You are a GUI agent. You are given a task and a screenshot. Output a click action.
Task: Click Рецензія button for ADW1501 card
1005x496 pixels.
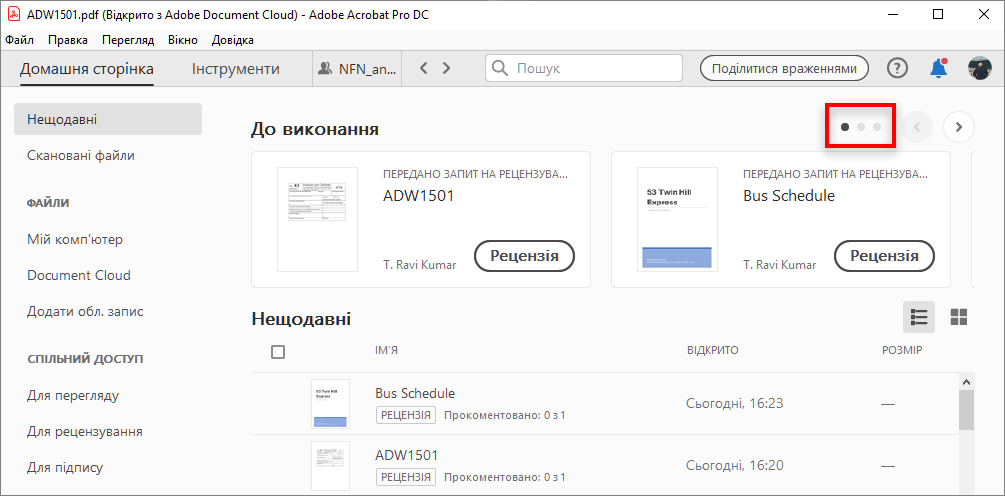(524, 255)
